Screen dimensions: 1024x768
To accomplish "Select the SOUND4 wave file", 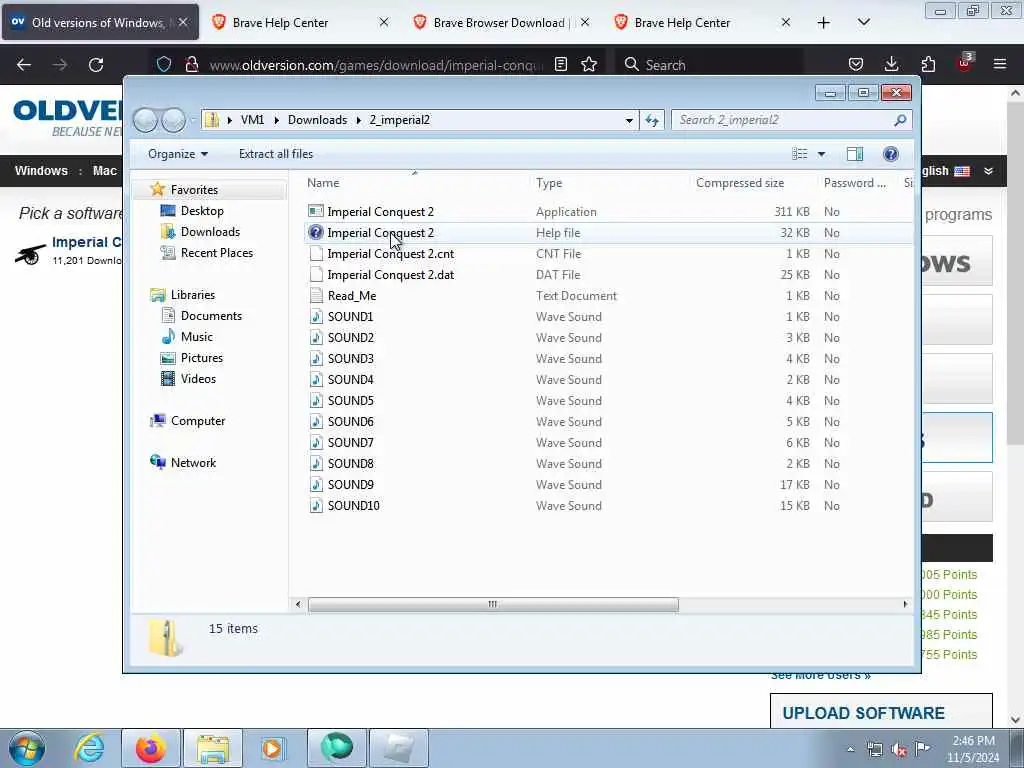I will tap(350, 379).
